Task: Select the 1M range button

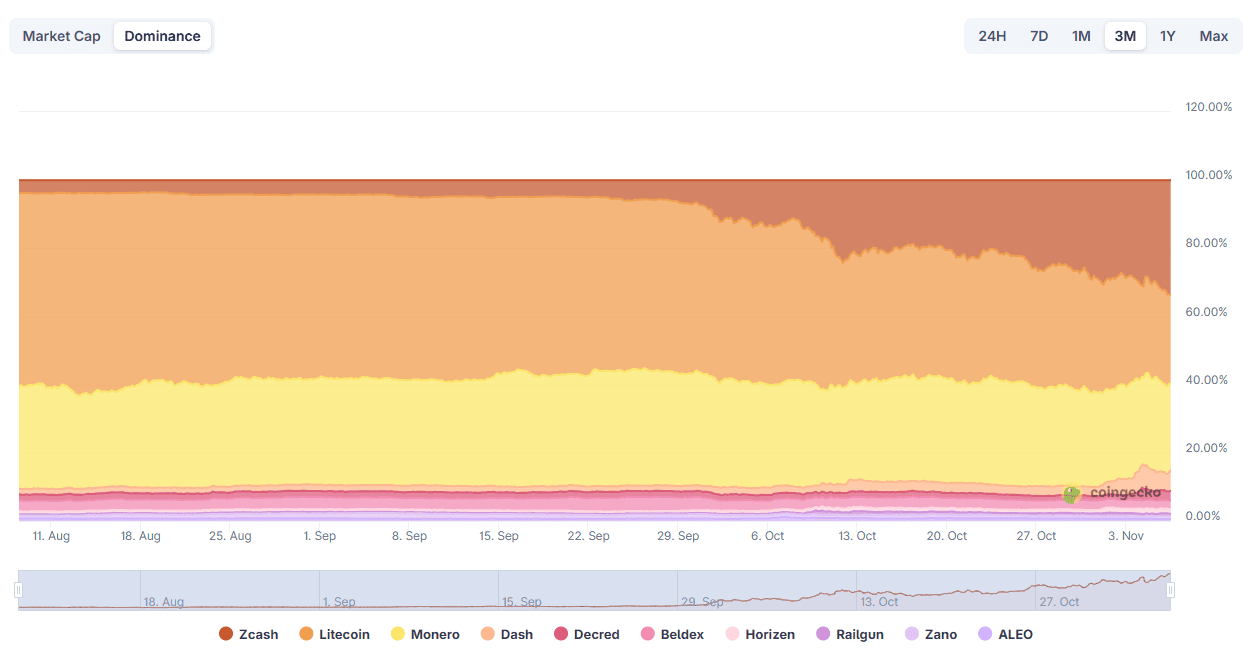Action: click(x=1081, y=36)
